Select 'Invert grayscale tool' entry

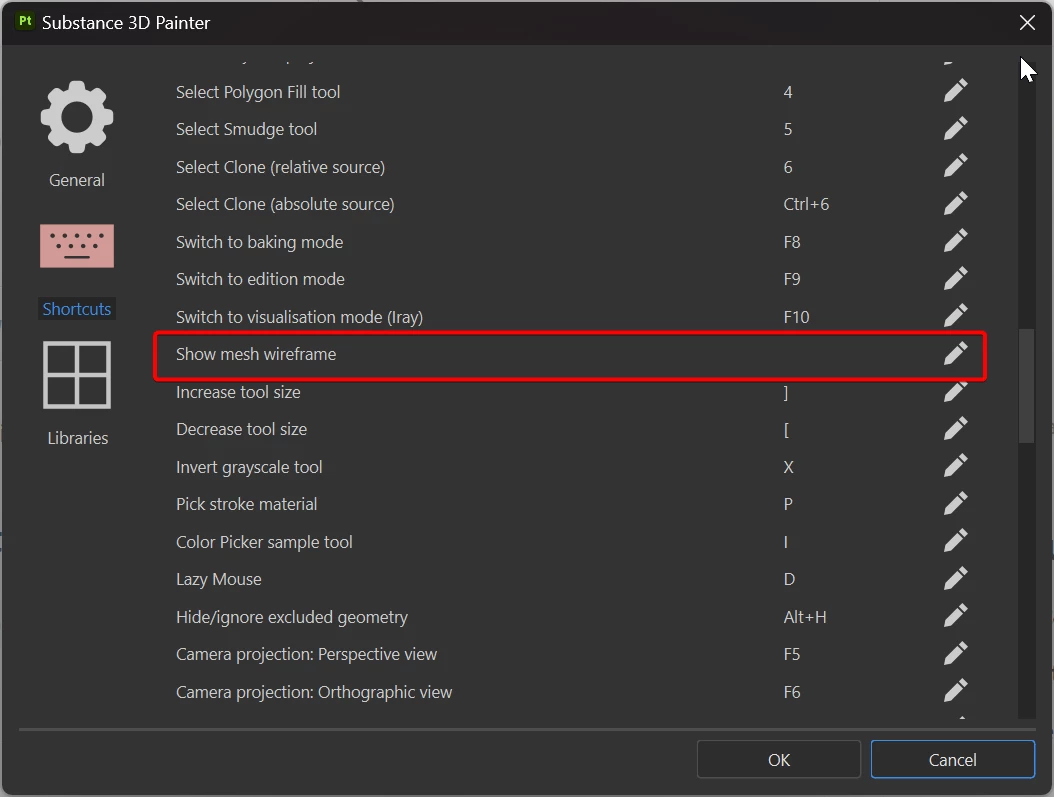249,467
